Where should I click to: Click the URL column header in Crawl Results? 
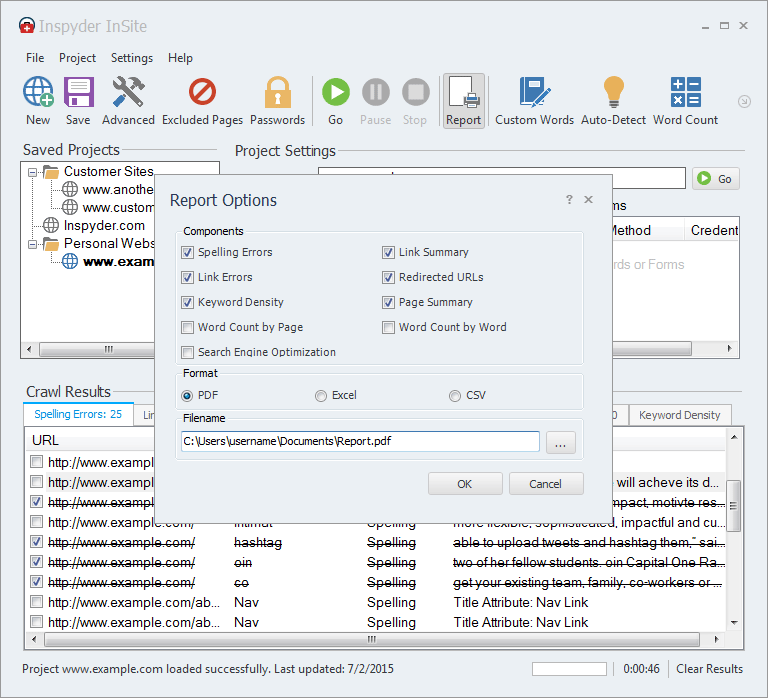click(x=45, y=440)
